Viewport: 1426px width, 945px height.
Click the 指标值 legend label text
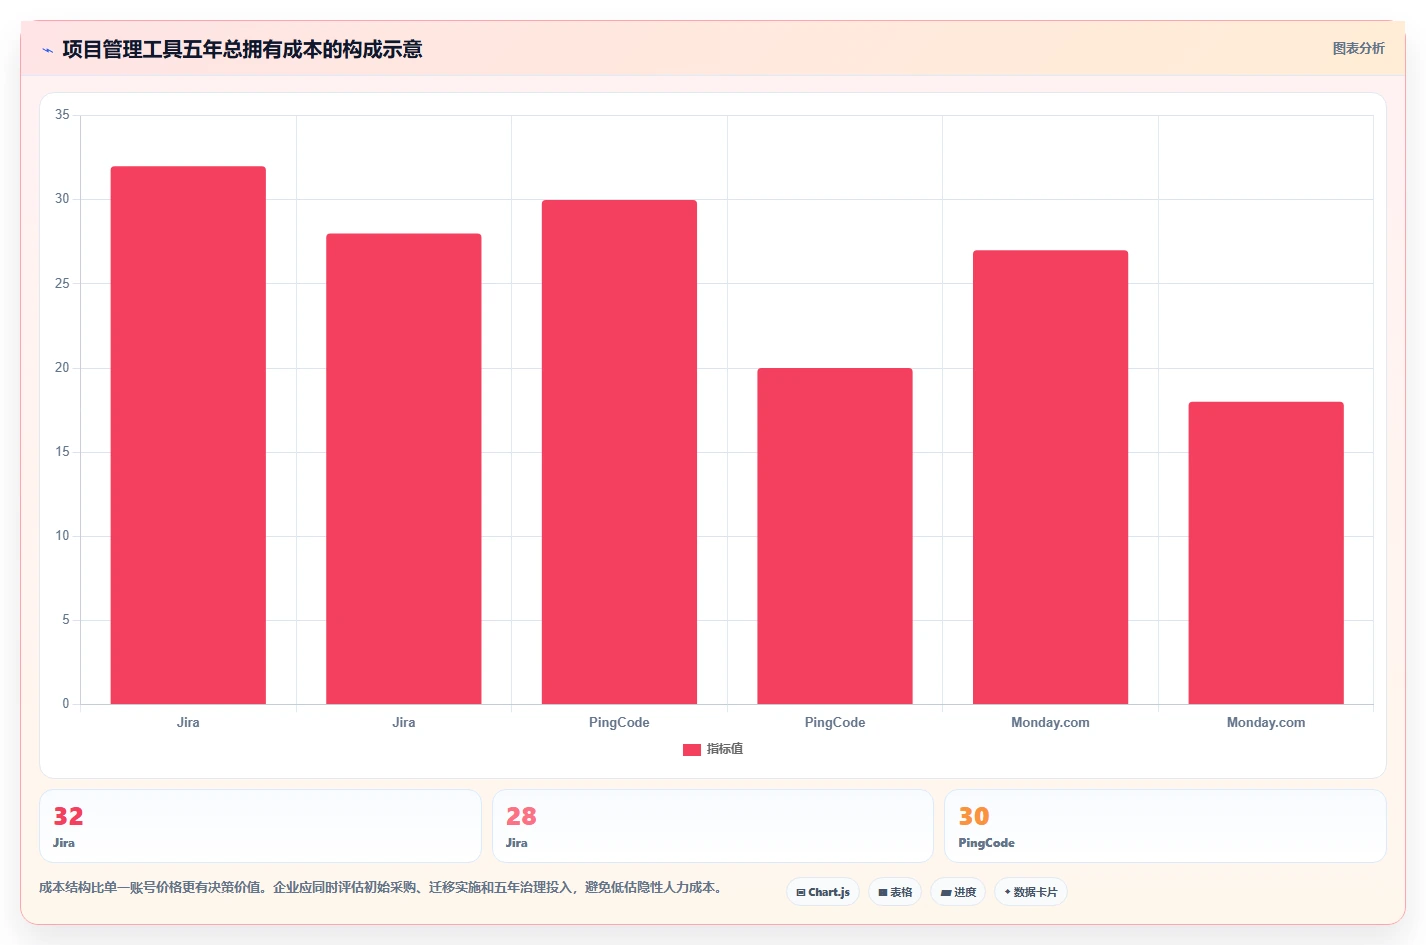point(725,749)
